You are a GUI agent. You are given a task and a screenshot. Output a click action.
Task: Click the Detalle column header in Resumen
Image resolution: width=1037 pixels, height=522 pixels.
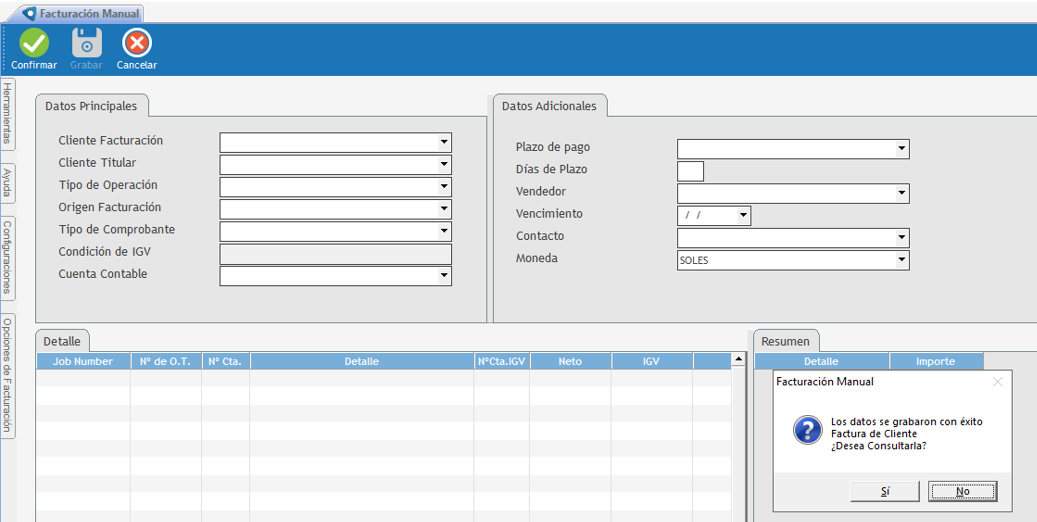(x=821, y=361)
